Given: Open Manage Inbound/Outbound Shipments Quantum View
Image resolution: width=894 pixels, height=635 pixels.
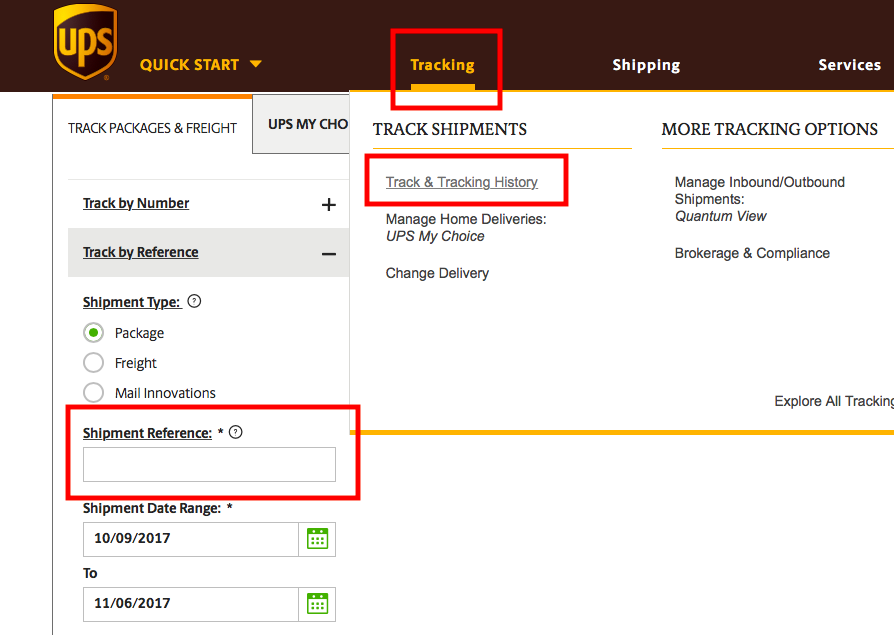Looking at the screenshot, I should [759, 199].
